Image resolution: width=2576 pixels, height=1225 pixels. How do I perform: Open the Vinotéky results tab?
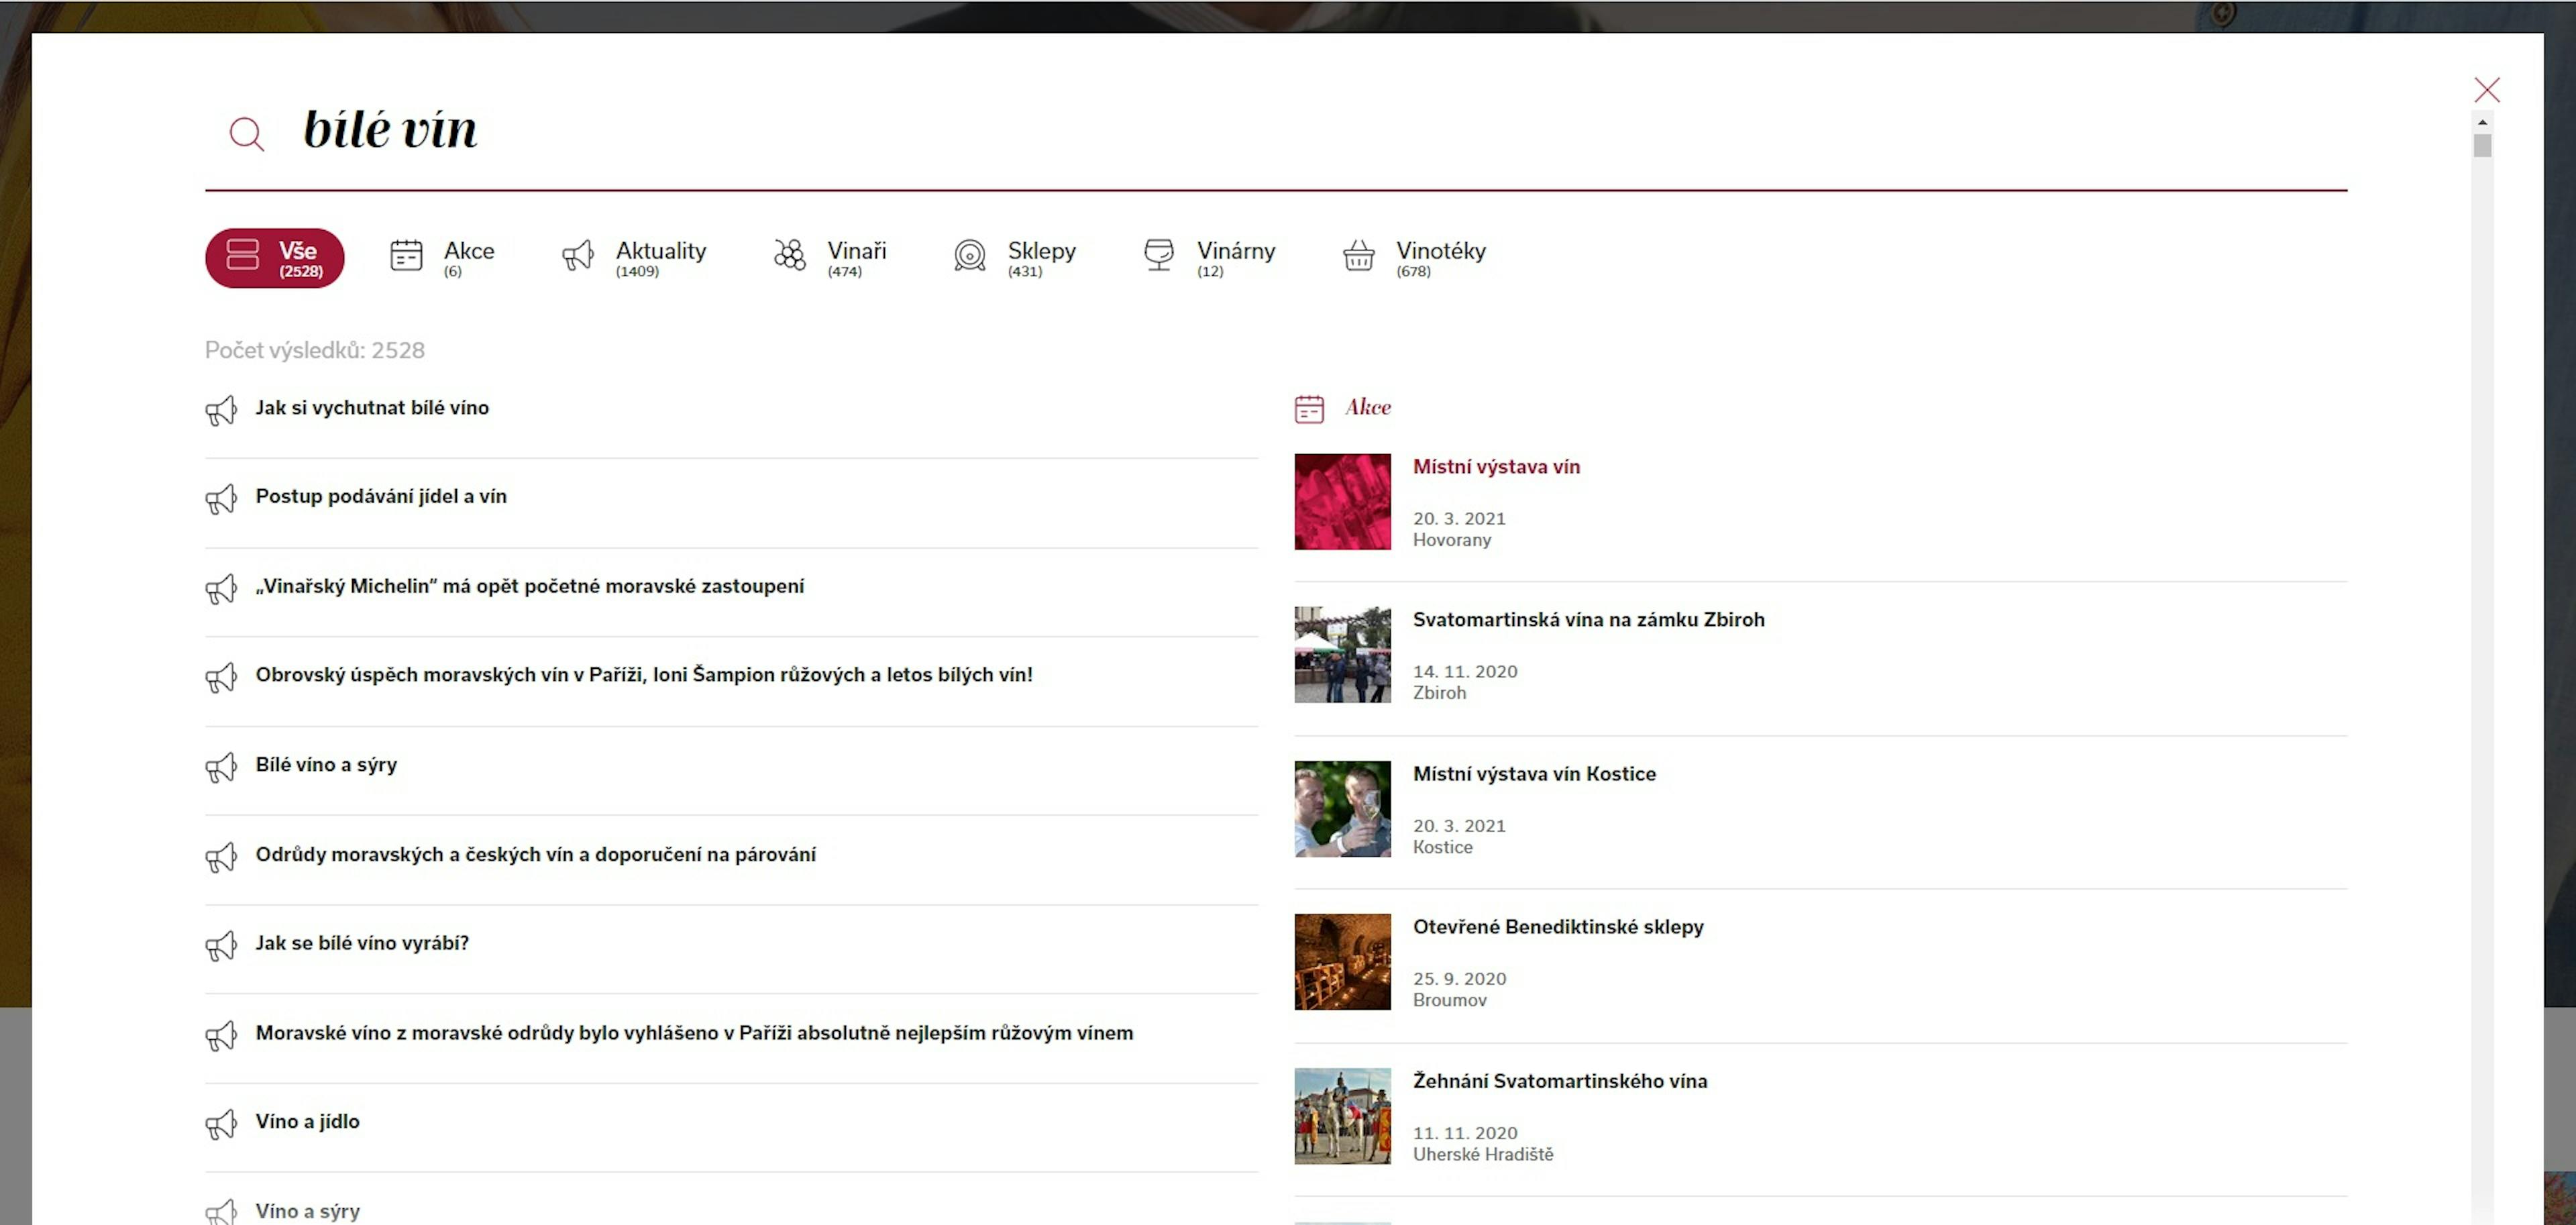(x=1414, y=257)
